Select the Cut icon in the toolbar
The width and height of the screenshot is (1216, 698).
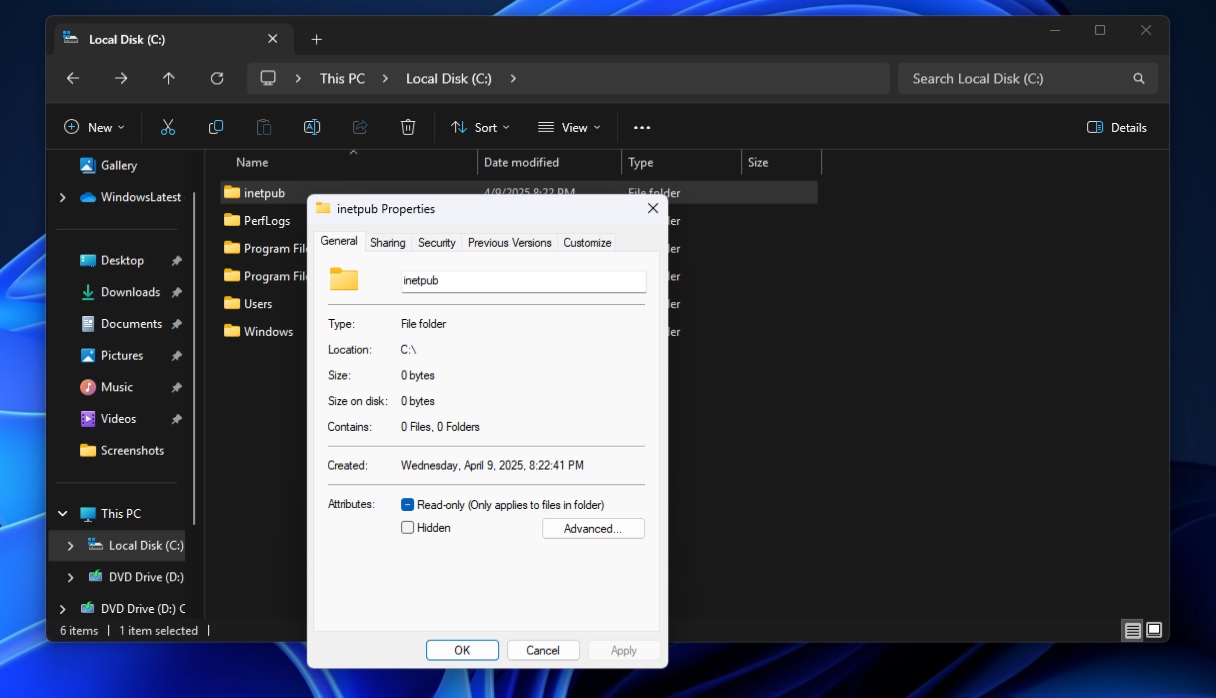[167, 127]
